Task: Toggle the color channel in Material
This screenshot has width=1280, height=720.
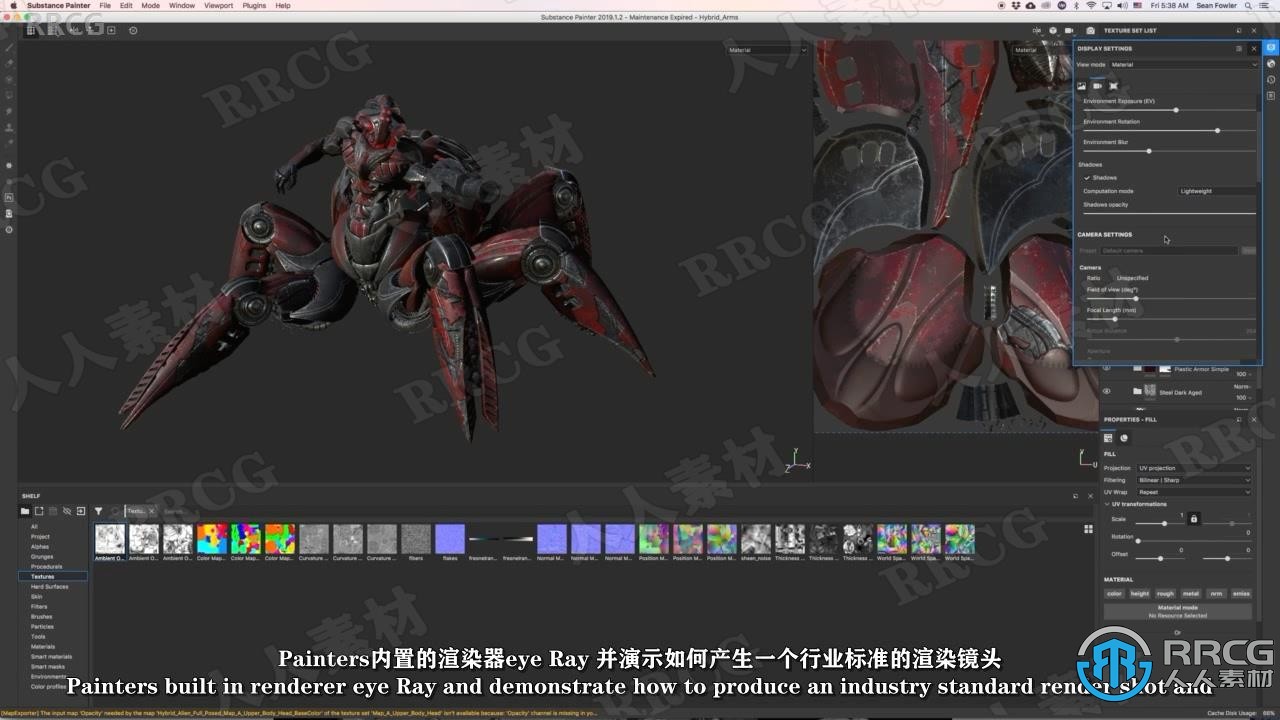Action: pos(1114,593)
